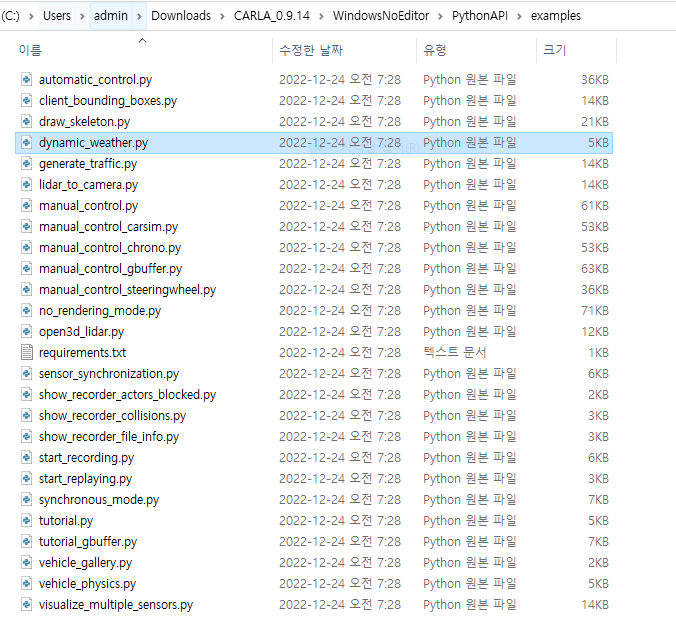Click the 61KB size of manual_control.py
Image resolution: width=676 pixels, height=630 pixels.
(x=595, y=206)
